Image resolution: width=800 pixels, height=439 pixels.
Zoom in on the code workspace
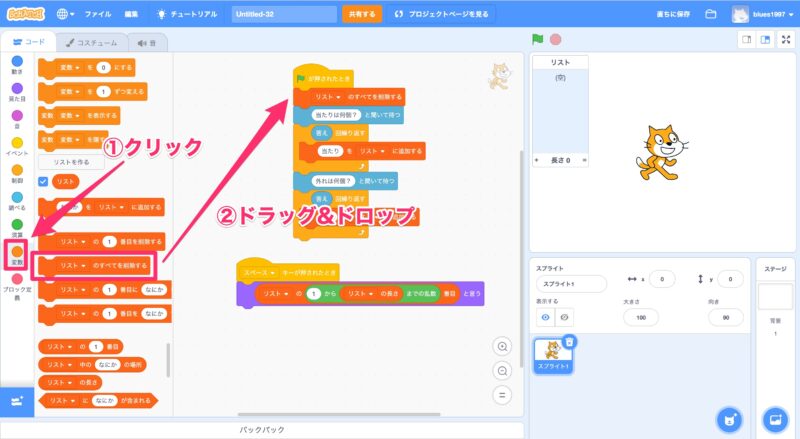point(502,346)
